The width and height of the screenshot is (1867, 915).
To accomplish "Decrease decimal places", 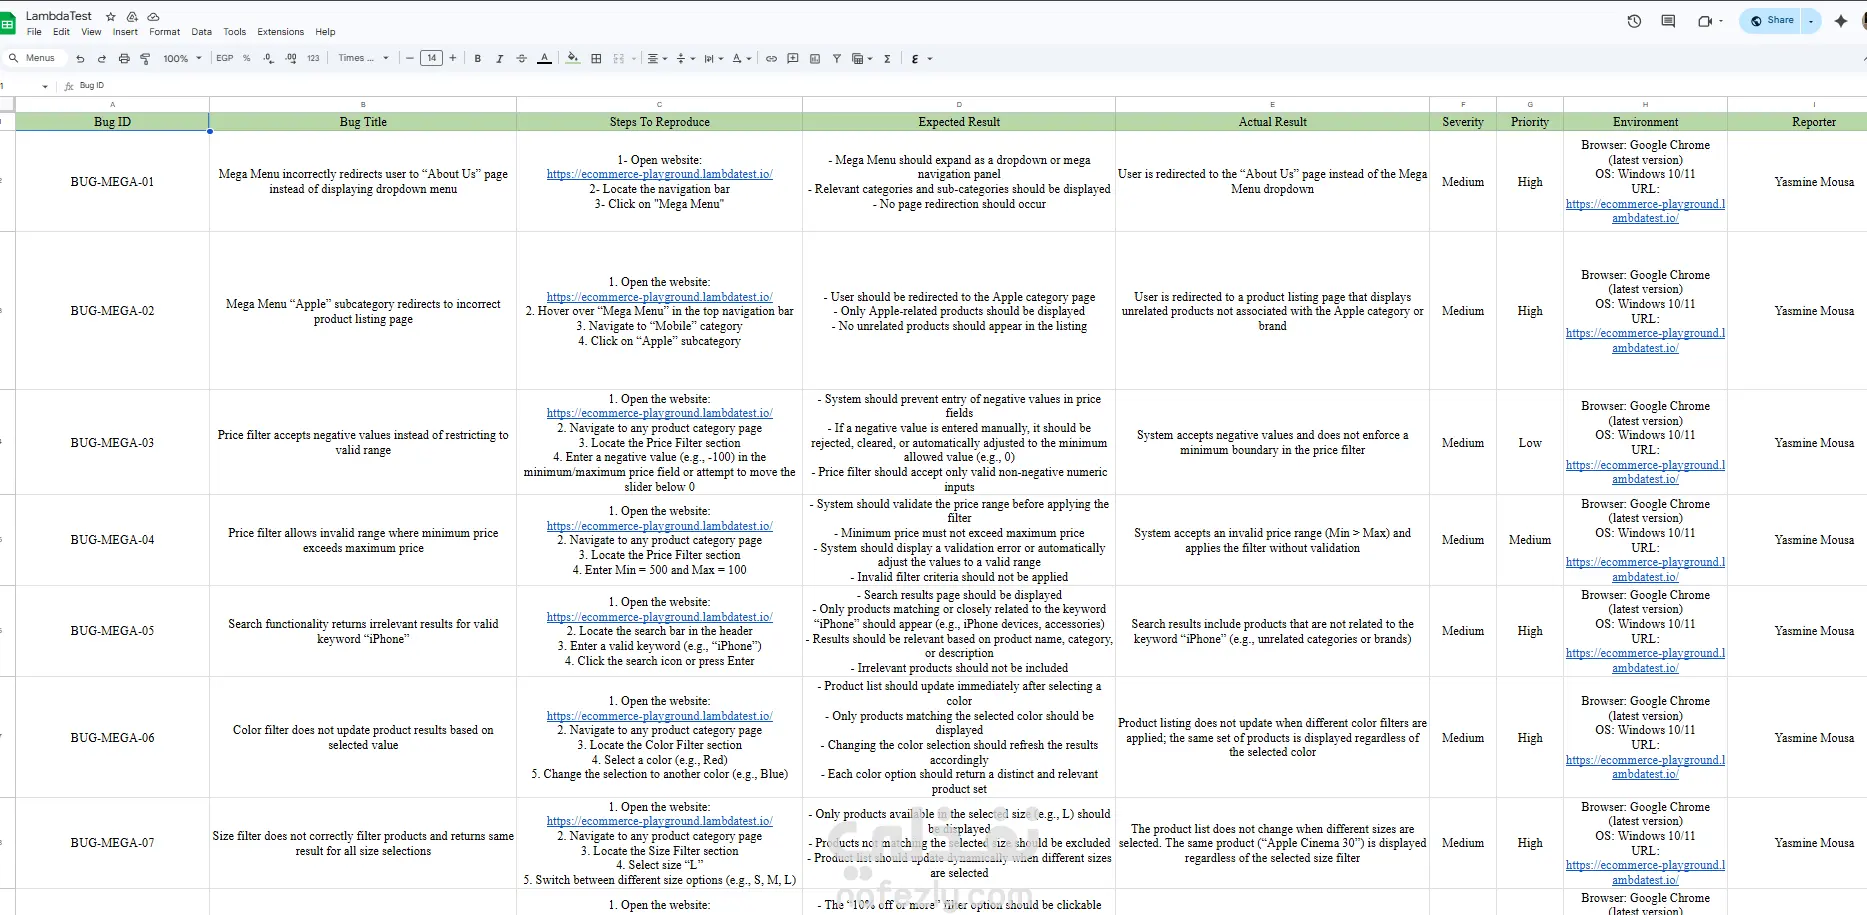I will coord(269,59).
